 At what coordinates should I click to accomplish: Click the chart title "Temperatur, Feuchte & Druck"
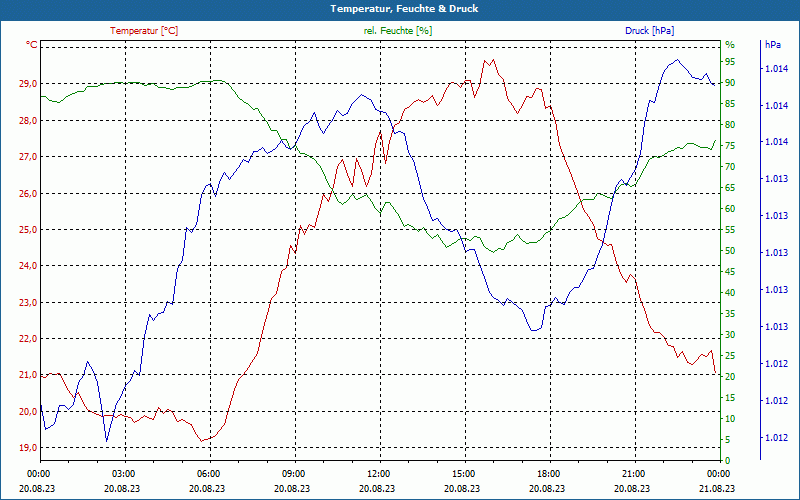pyautogui.click(x=404, y=9)
